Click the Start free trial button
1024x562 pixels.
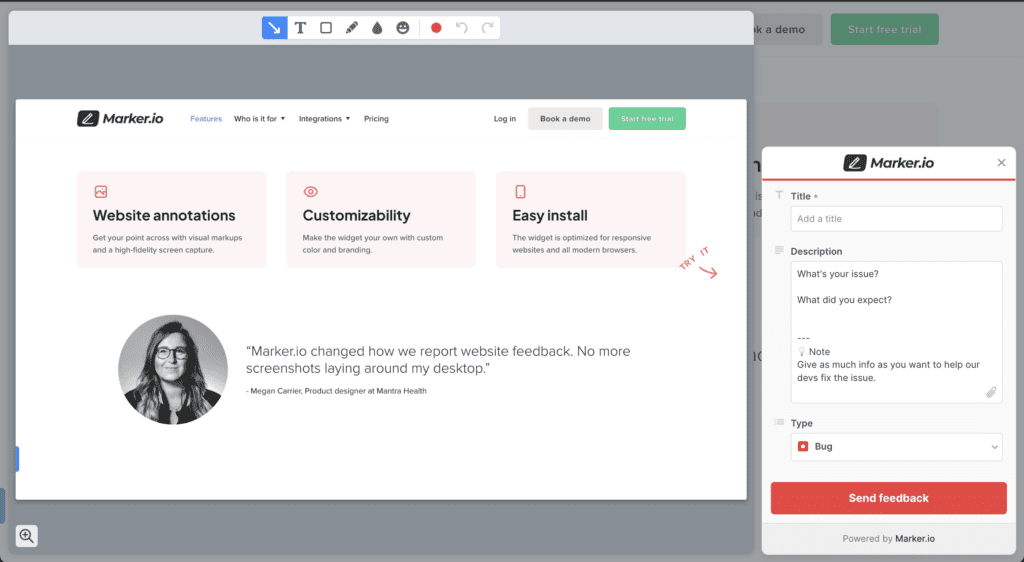tap(646, 119)
